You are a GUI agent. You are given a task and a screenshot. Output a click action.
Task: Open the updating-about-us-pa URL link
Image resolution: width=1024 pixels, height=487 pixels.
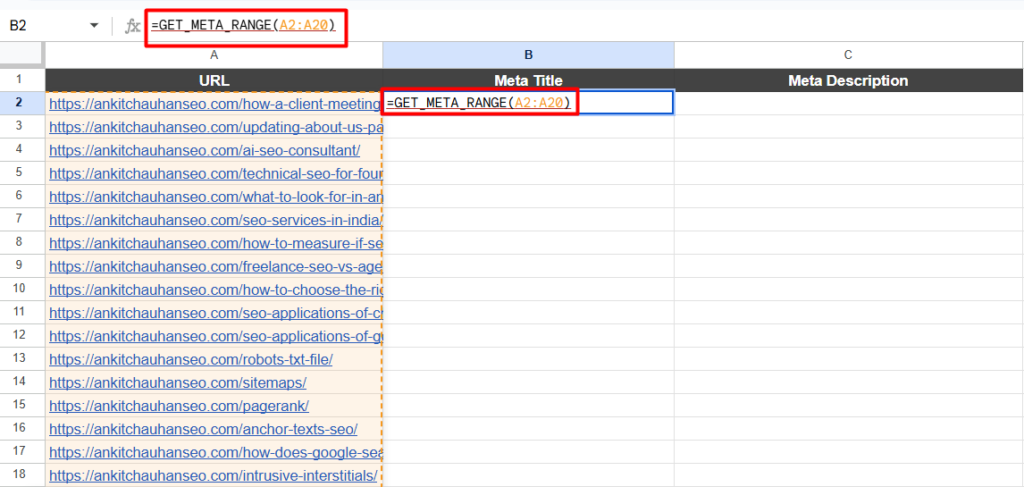(x=216, y=127)
